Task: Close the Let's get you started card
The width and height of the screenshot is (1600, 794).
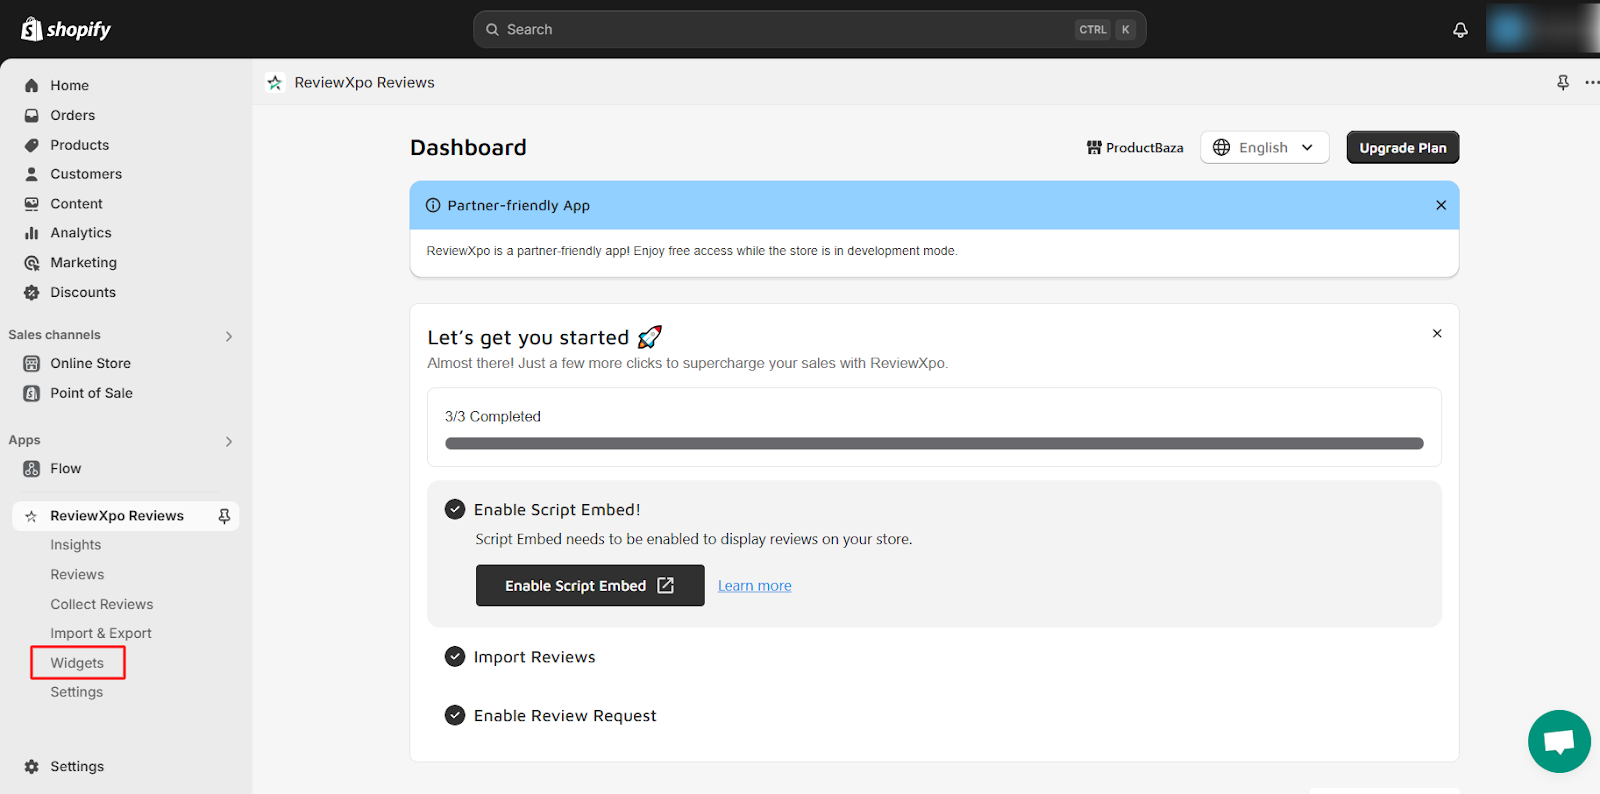Action: pyautogui.click(x=1437, y=333)
